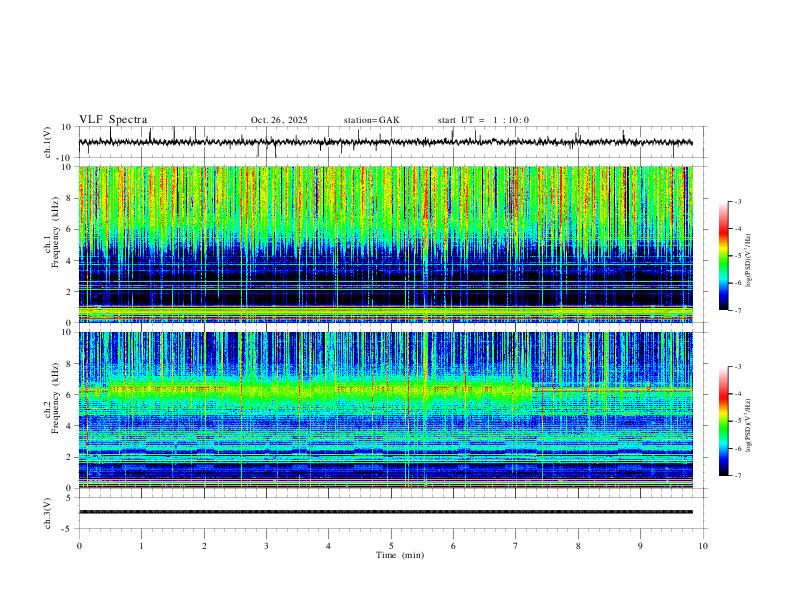Click the "ch.1(V)" waveform axis label
The image size is (792, 612).
click(48, 142)
